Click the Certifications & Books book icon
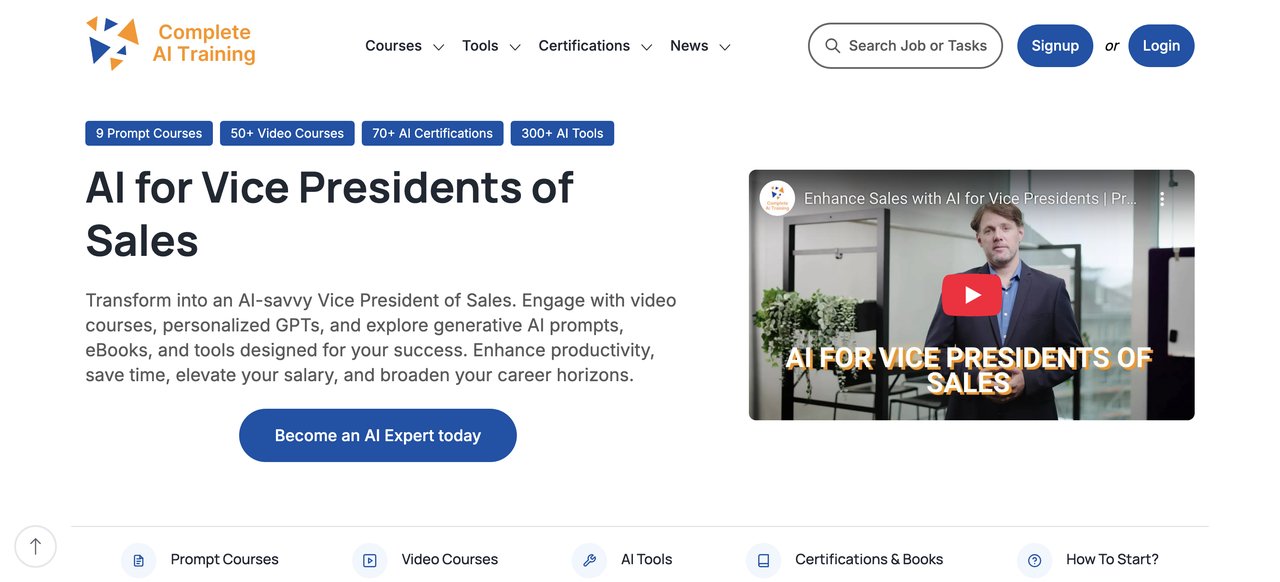The image size is (1280, 582). (763, 560)
